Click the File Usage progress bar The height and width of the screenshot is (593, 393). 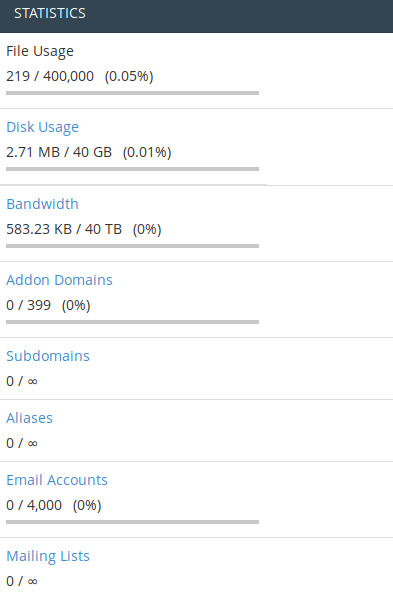coord(132,93)
